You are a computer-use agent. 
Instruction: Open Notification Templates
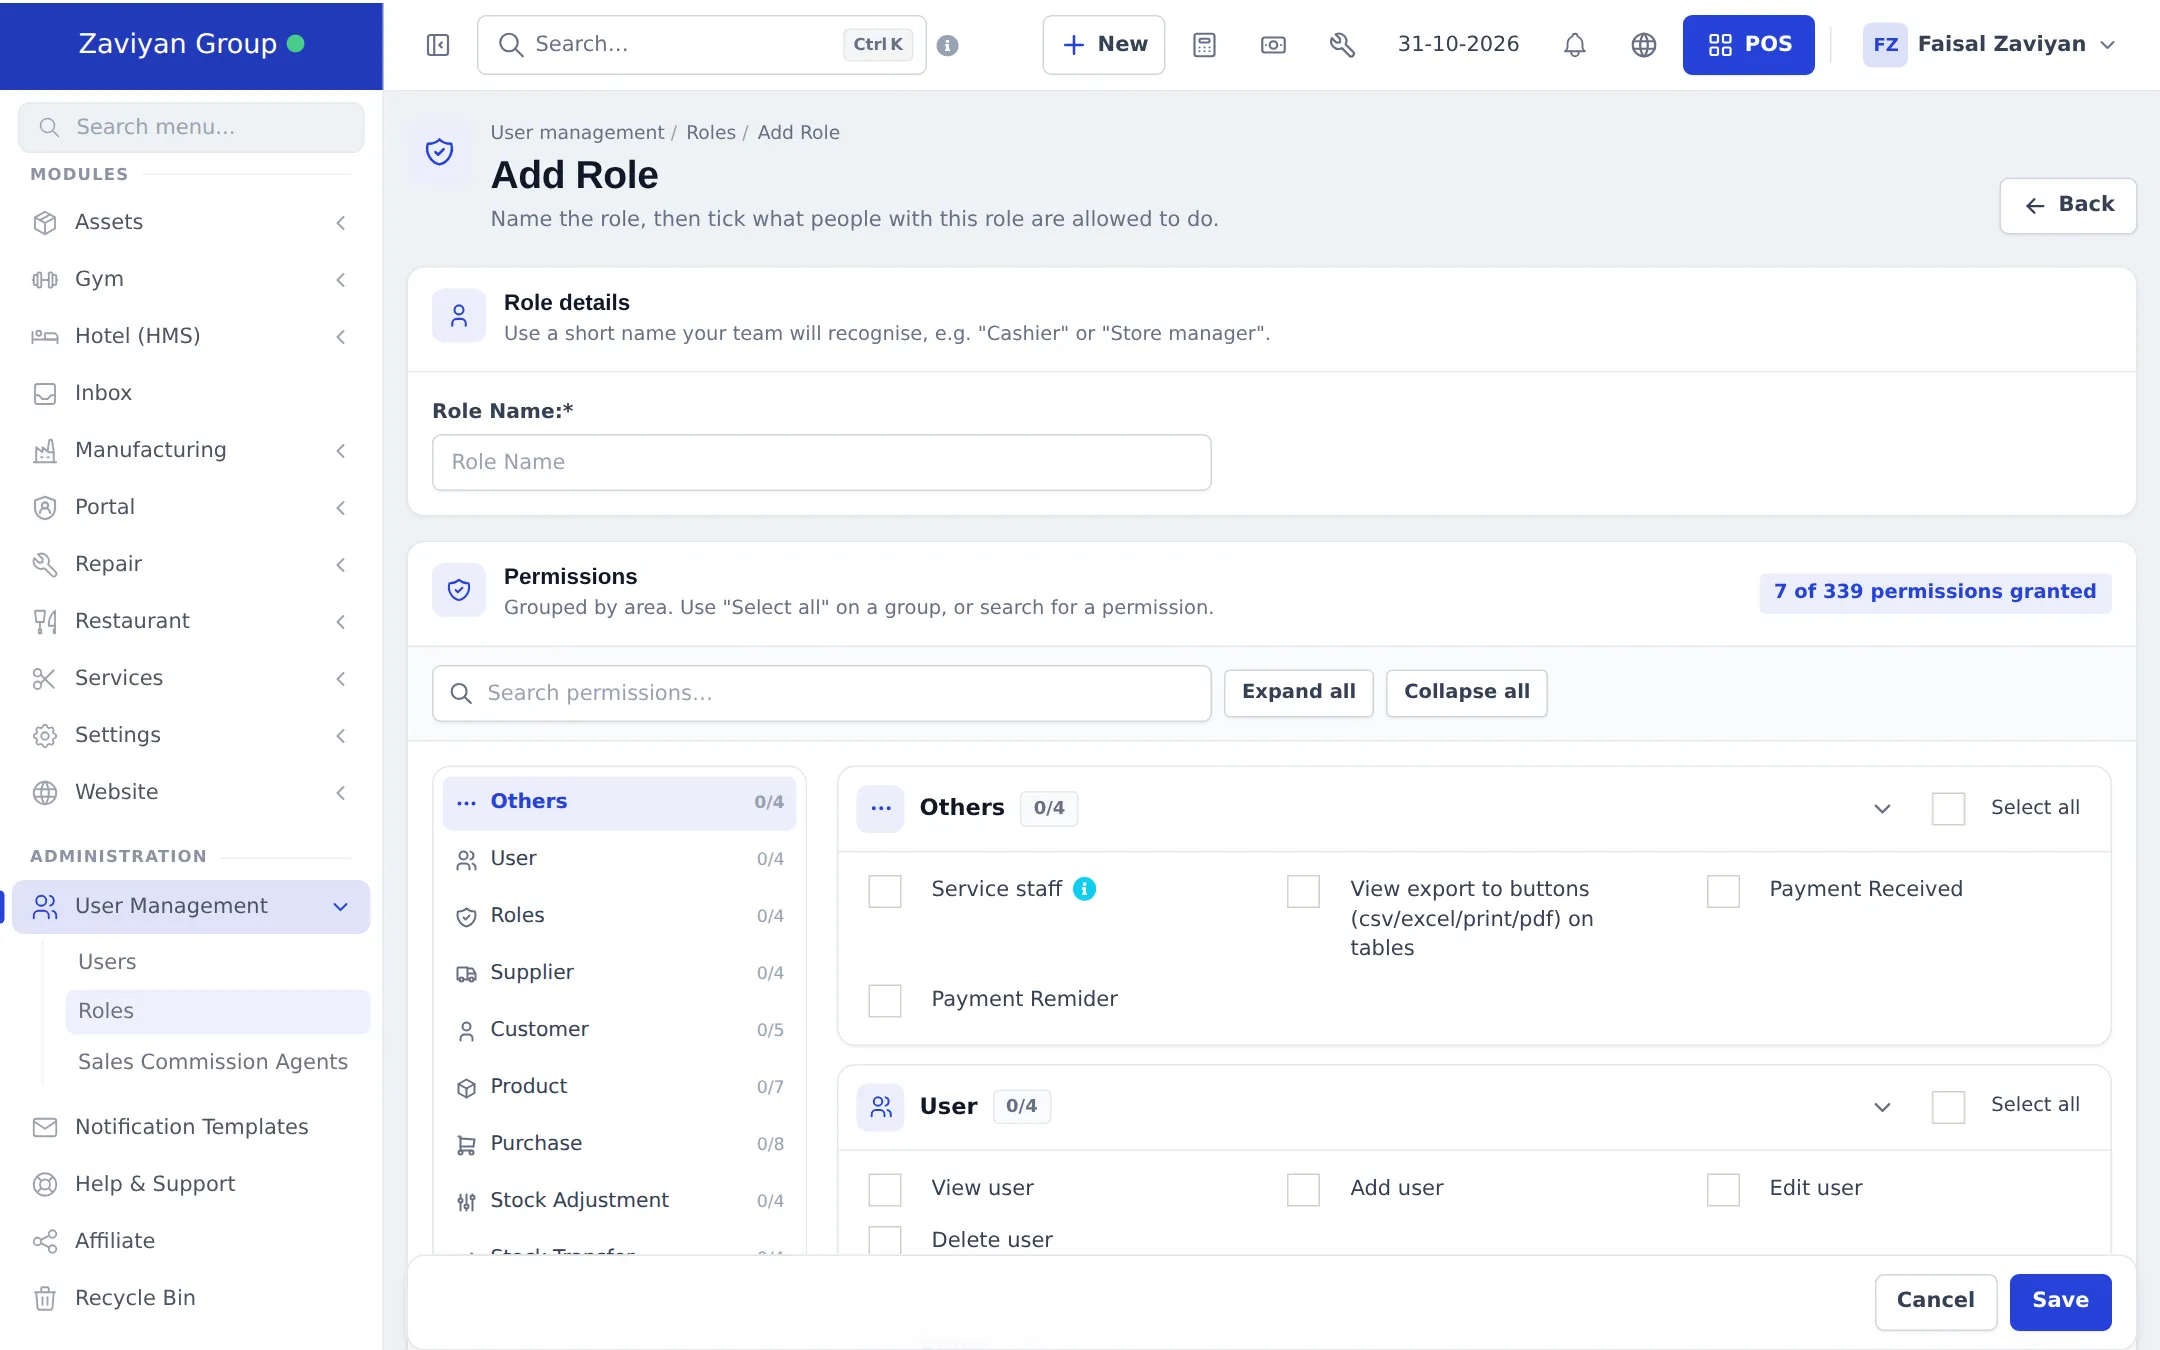(x=191, y=1127)
